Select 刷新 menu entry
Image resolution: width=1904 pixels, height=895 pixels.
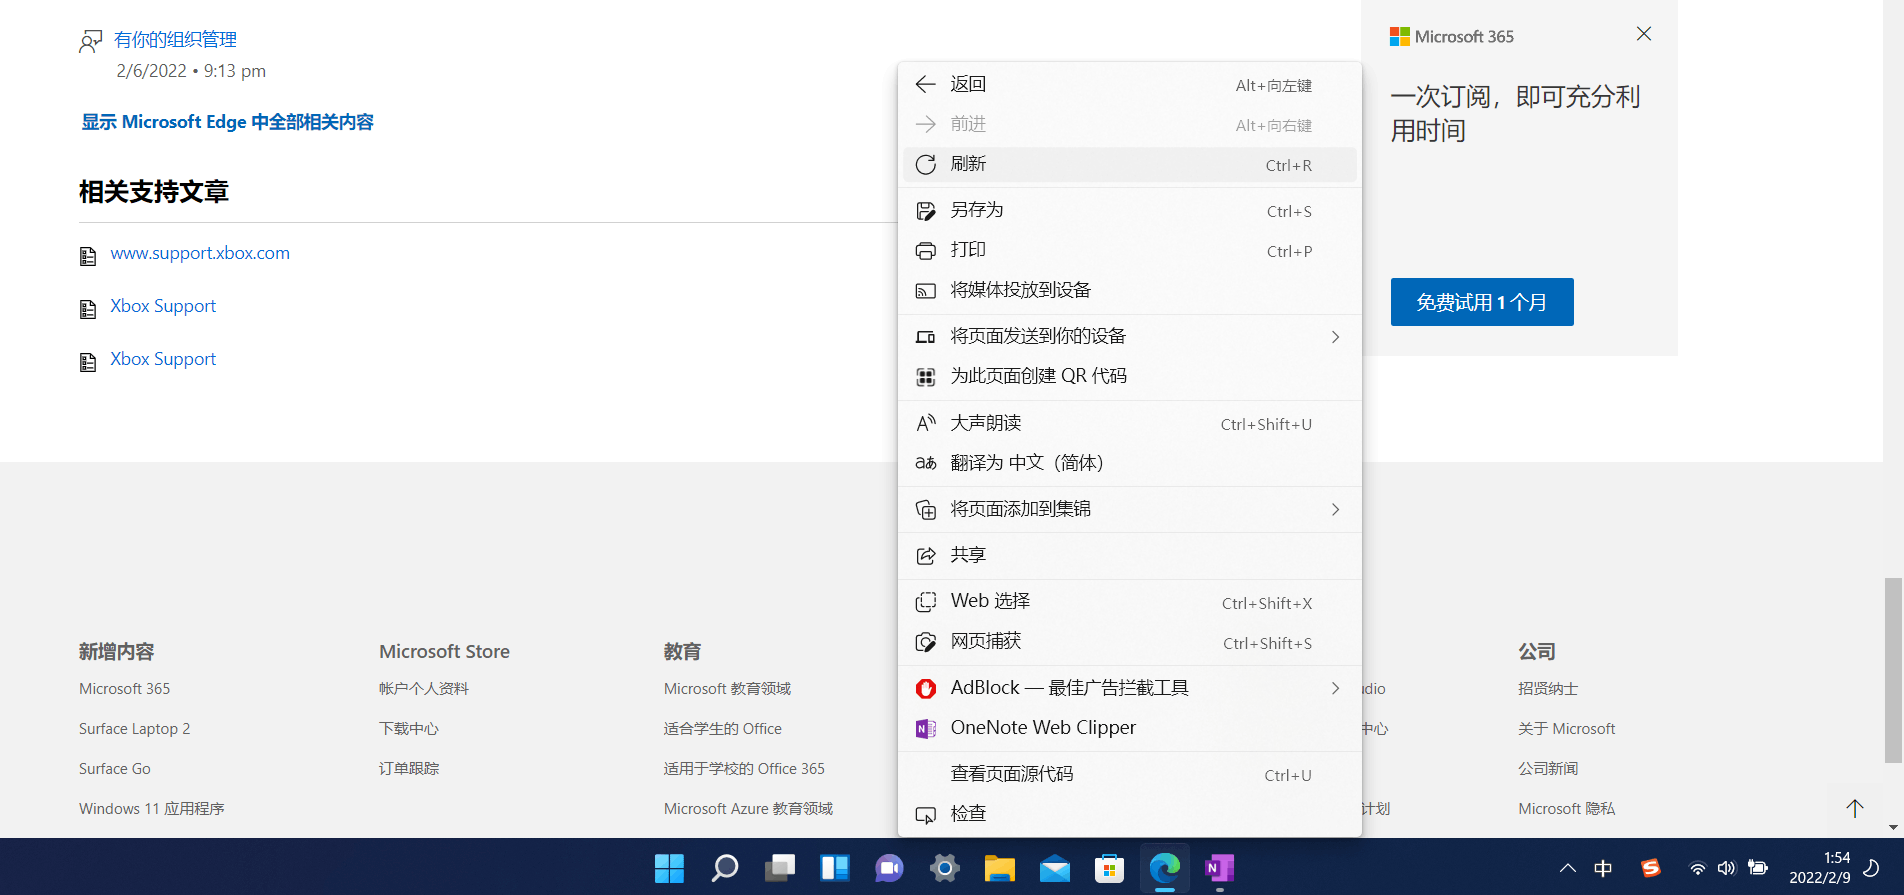(1130, 164)
